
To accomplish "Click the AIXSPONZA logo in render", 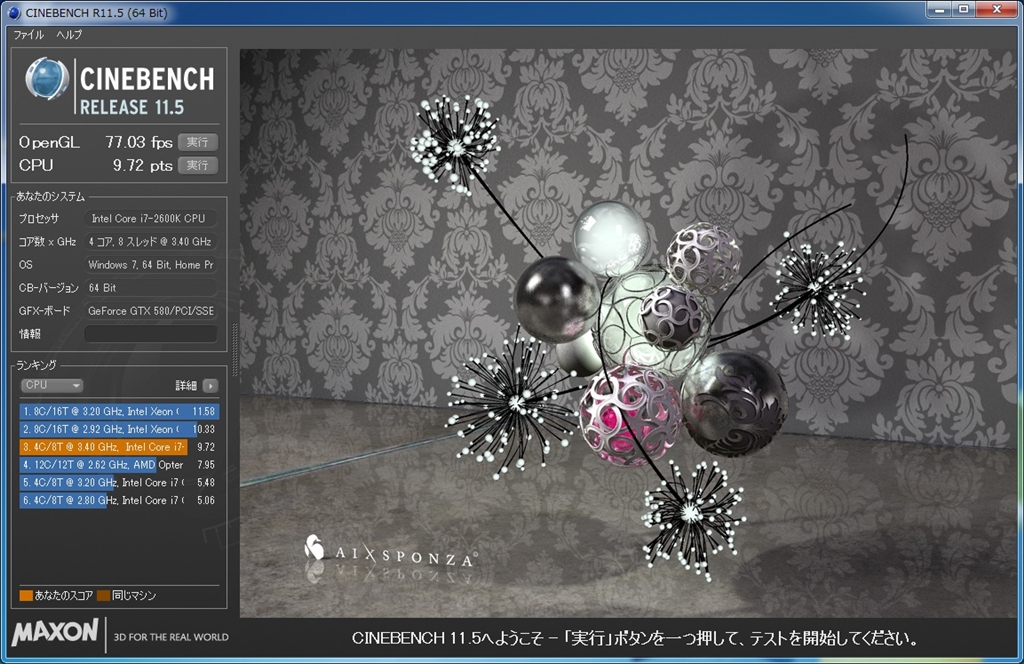I will [x=391, y=552].
